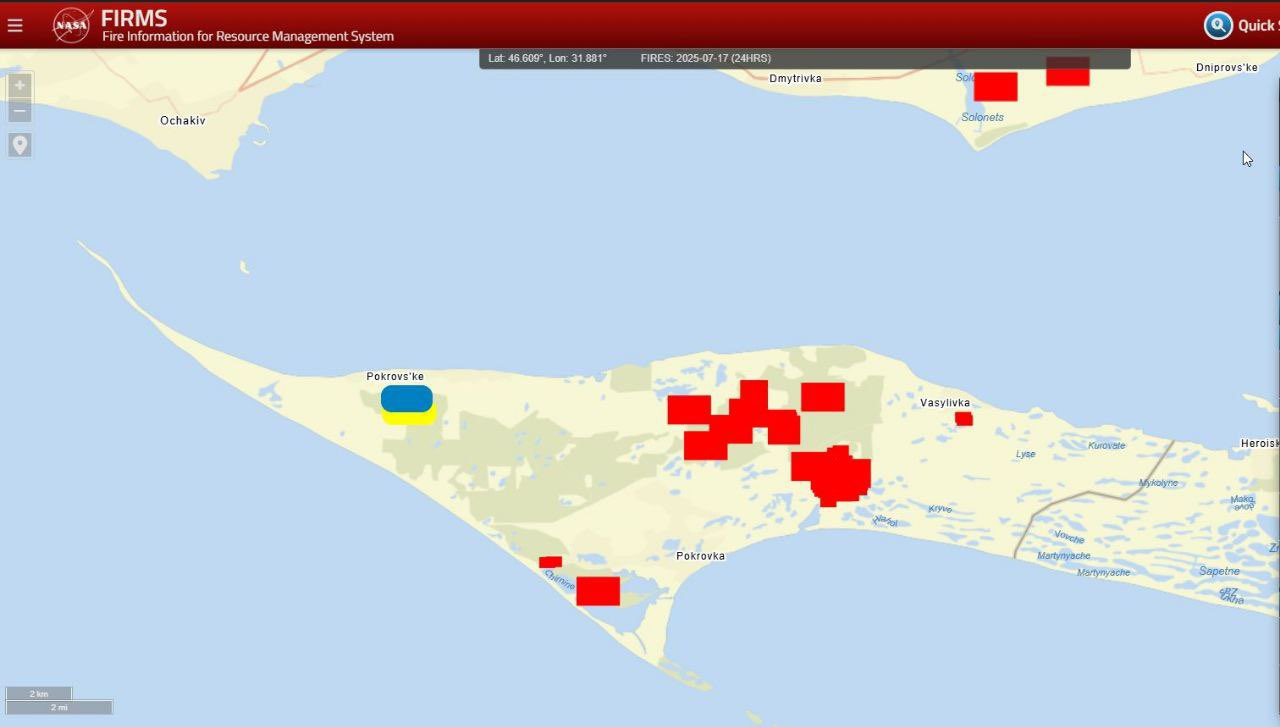This screenshot has height=727, width=1280.
Task: Click the fire square south of Solonets label
Action: [x=996, y=87]
